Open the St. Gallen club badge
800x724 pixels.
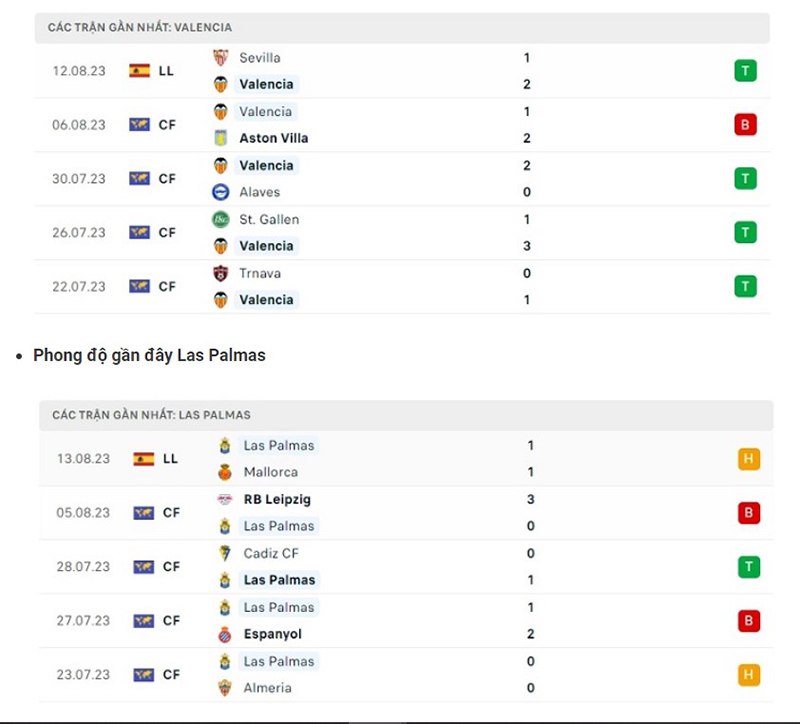coord(222,219)
